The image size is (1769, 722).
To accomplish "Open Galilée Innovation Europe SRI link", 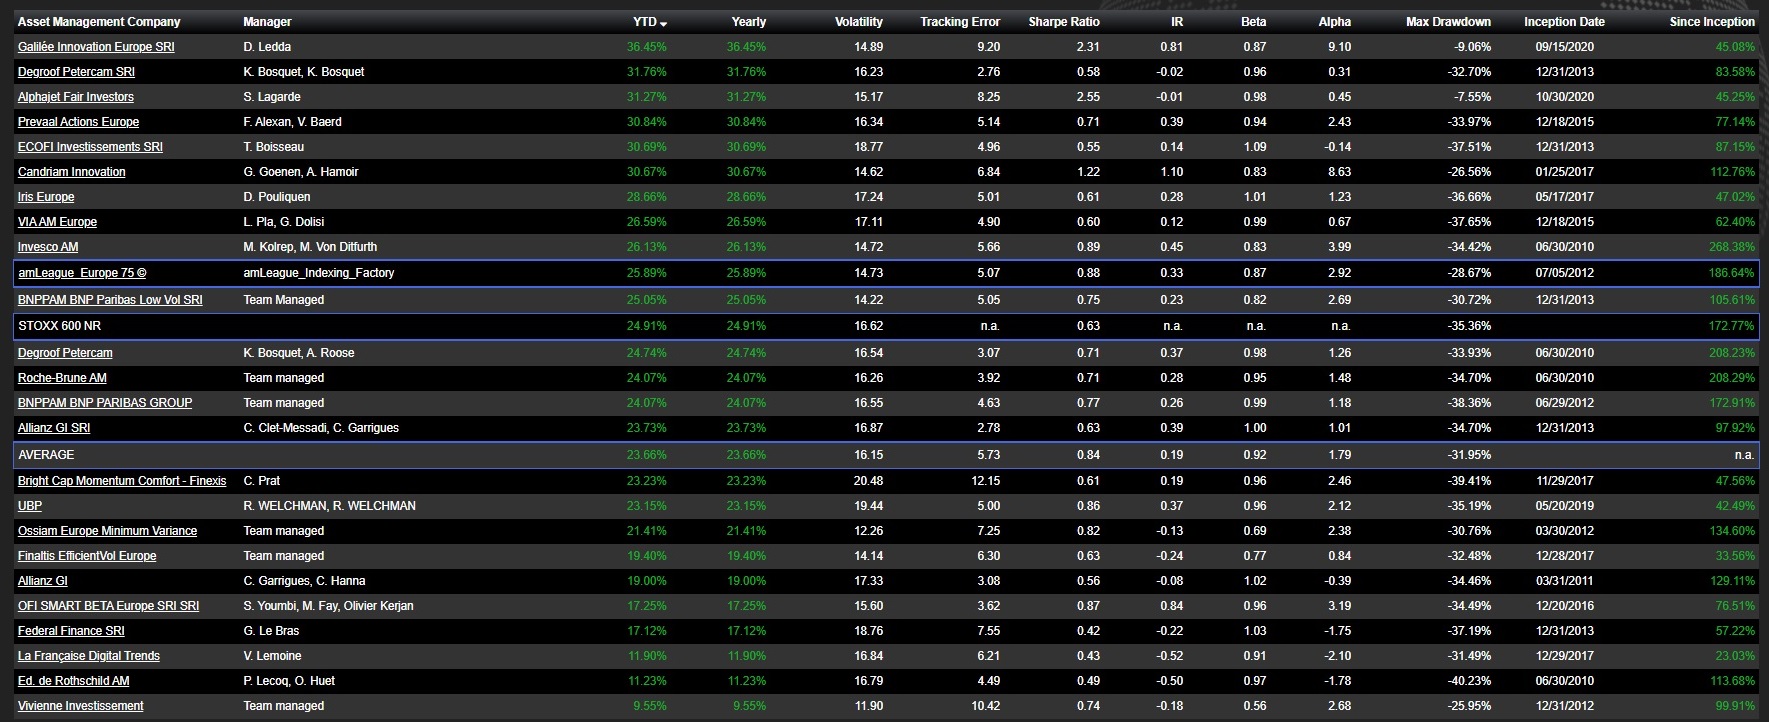I will pyautogui.click(x=96, y=47).
